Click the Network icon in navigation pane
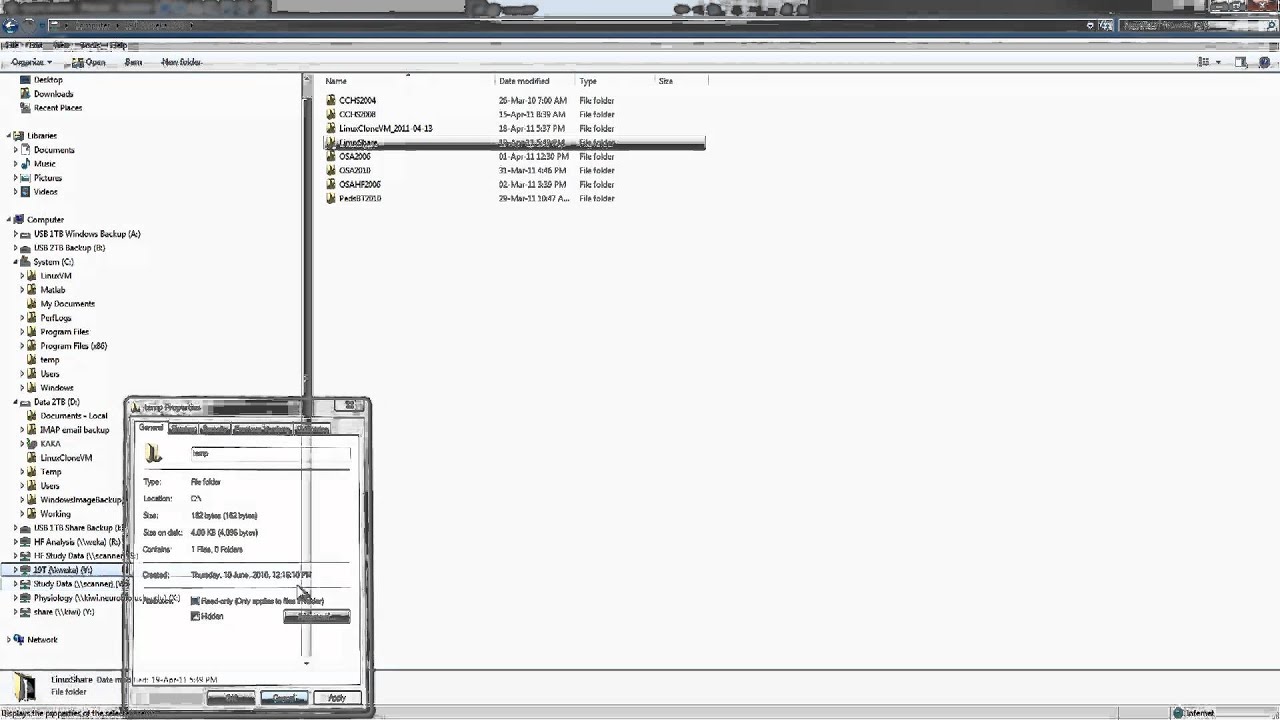The width and height of the screenshot is (1280, 720). 19,640
